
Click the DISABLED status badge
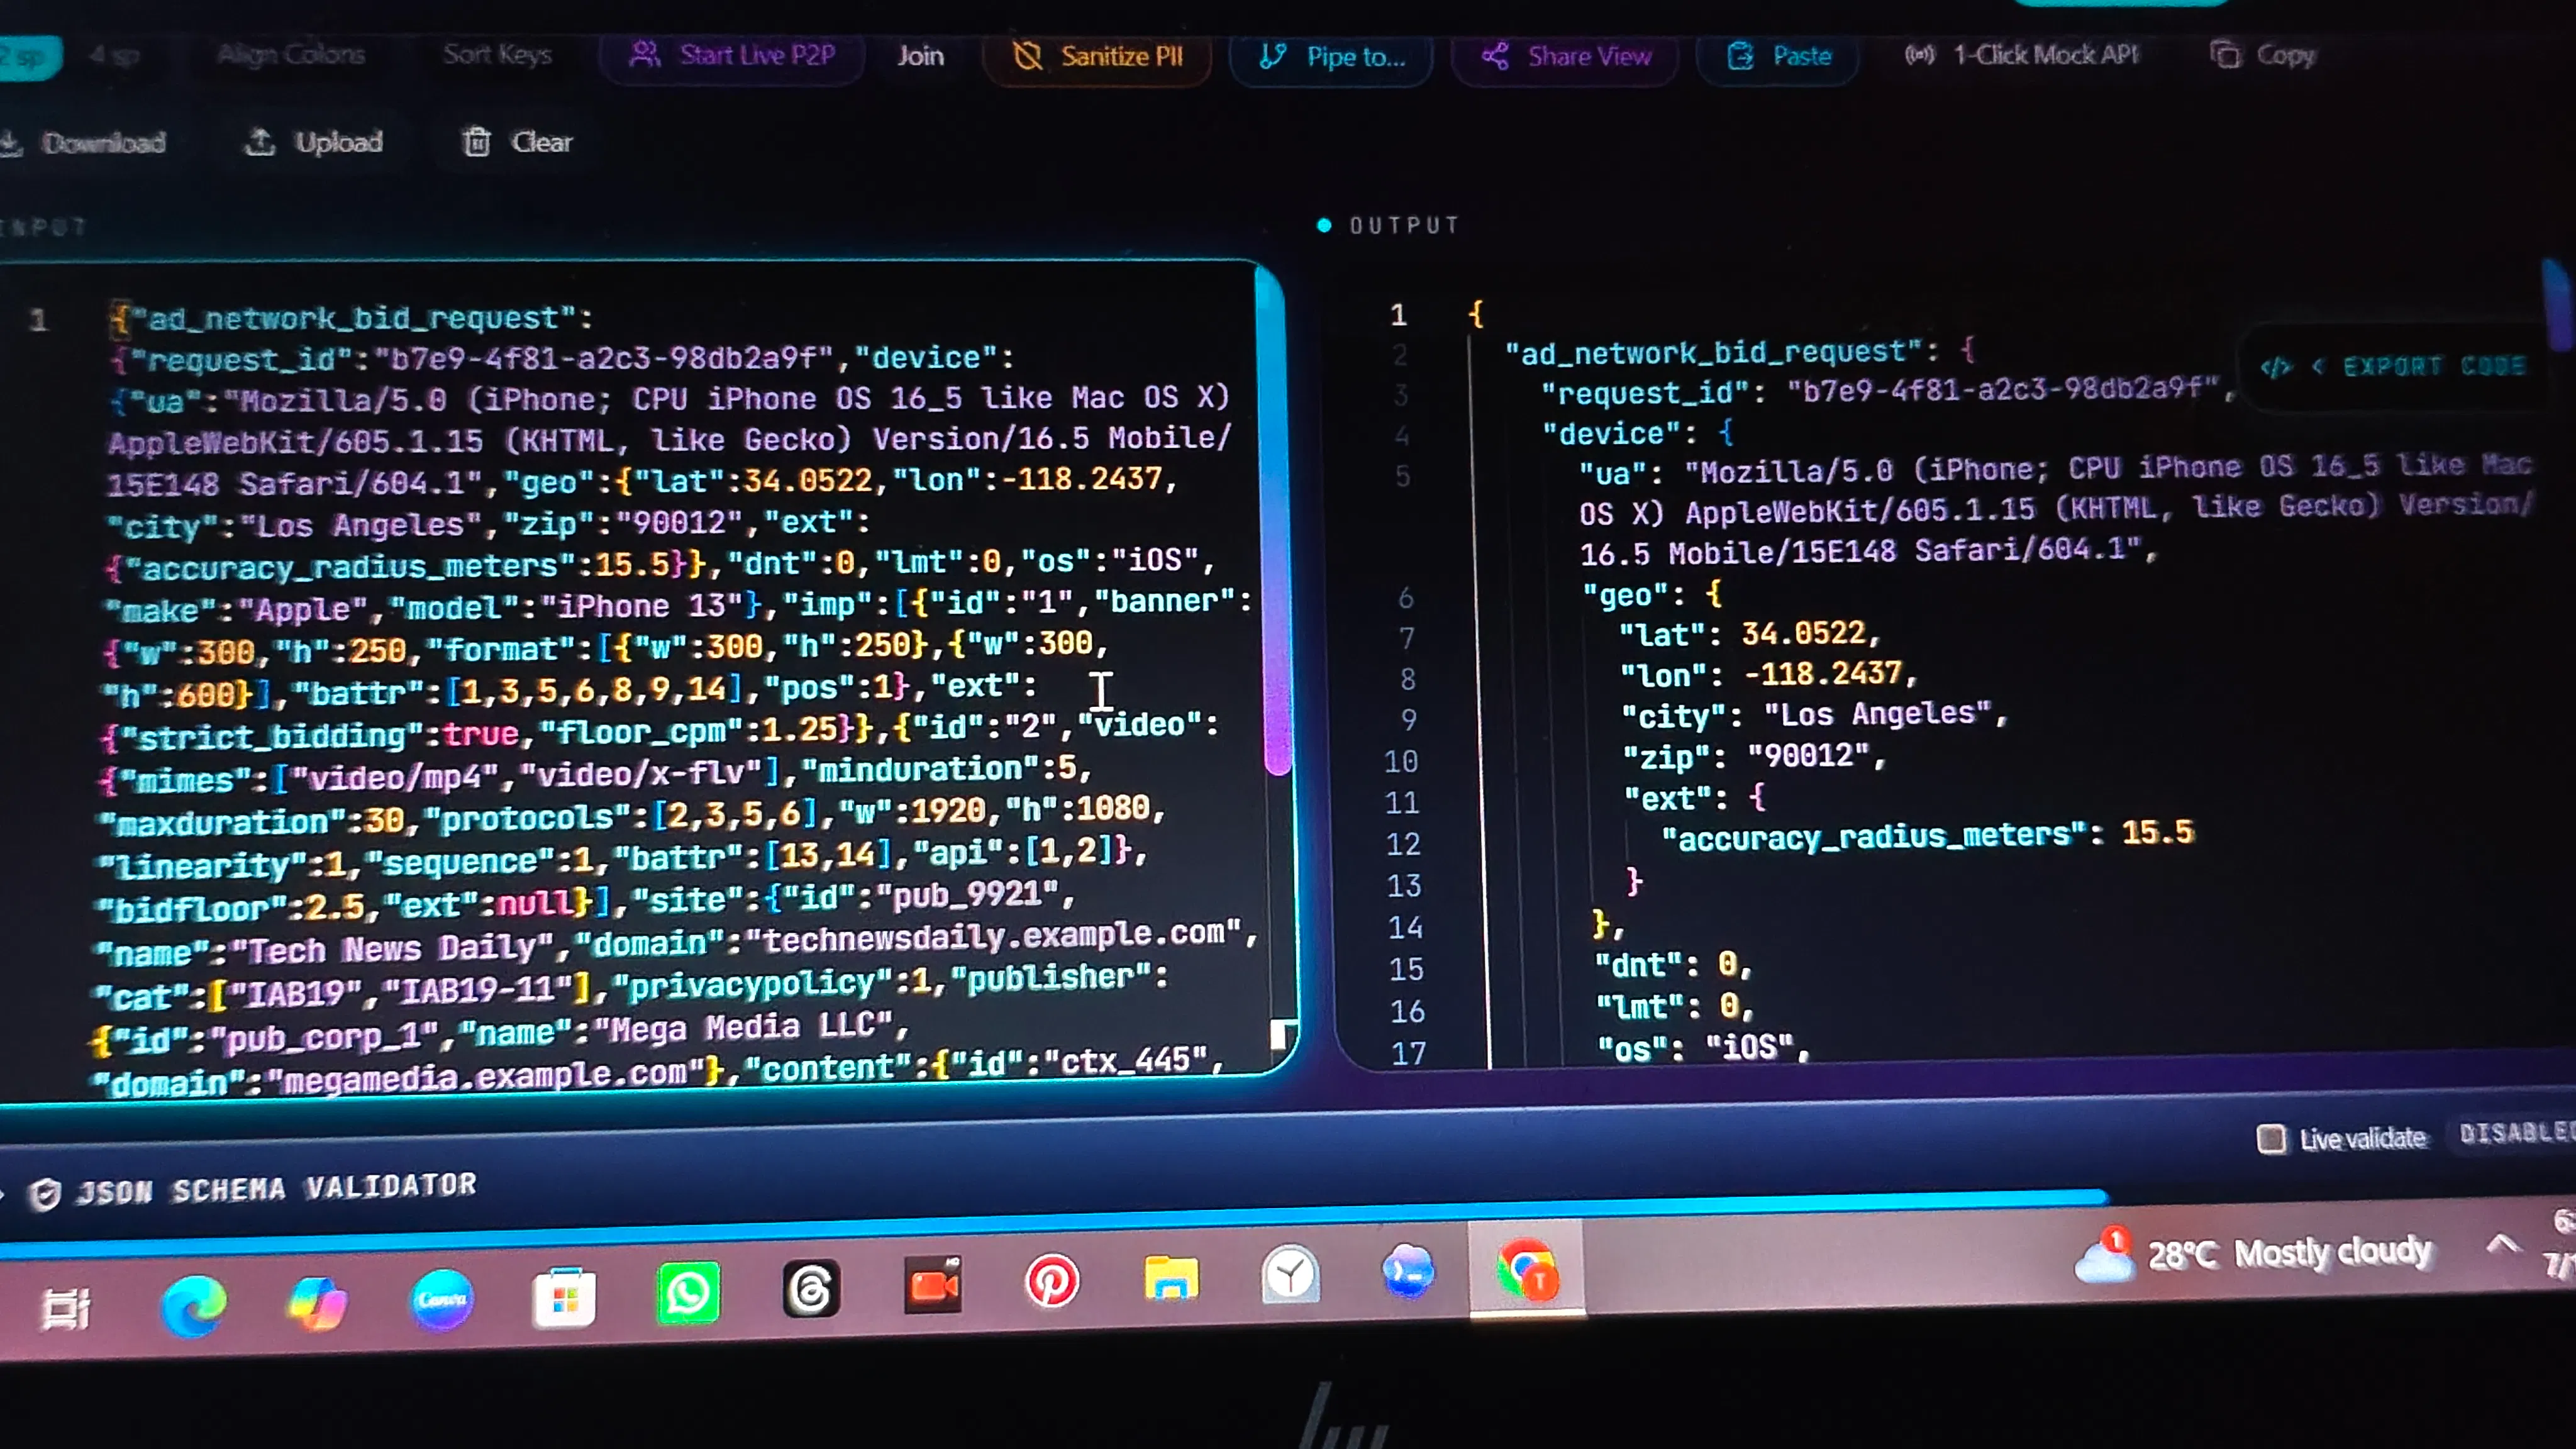tap(2516, 1133)
